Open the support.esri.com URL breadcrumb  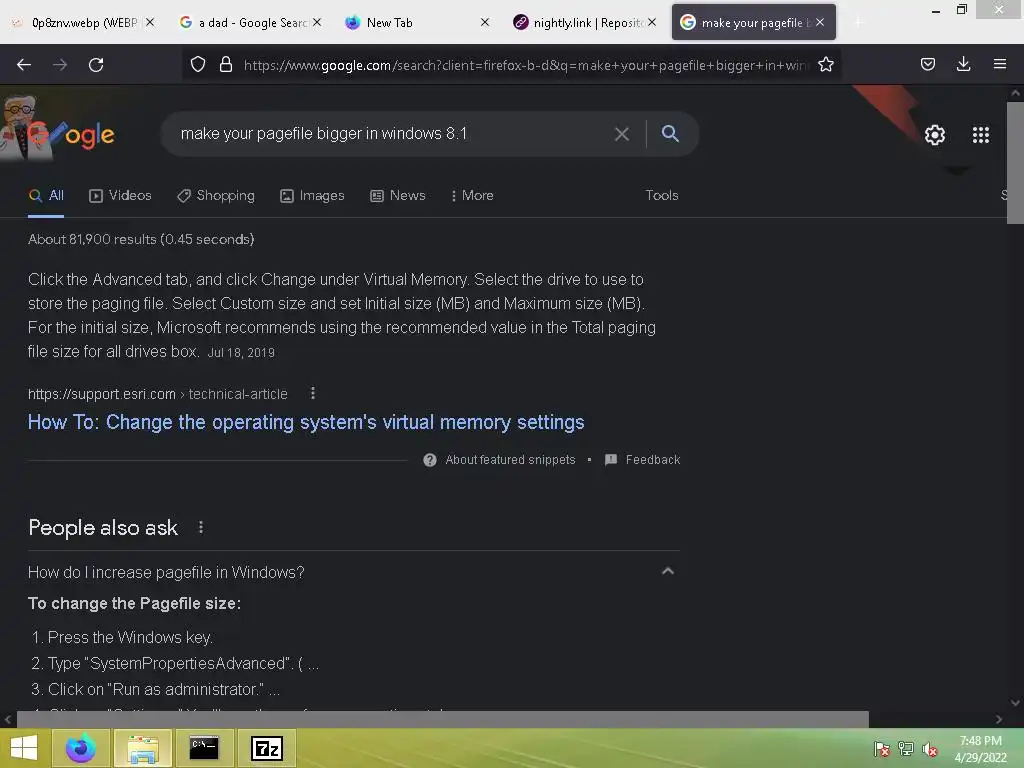tap(157, 394)
